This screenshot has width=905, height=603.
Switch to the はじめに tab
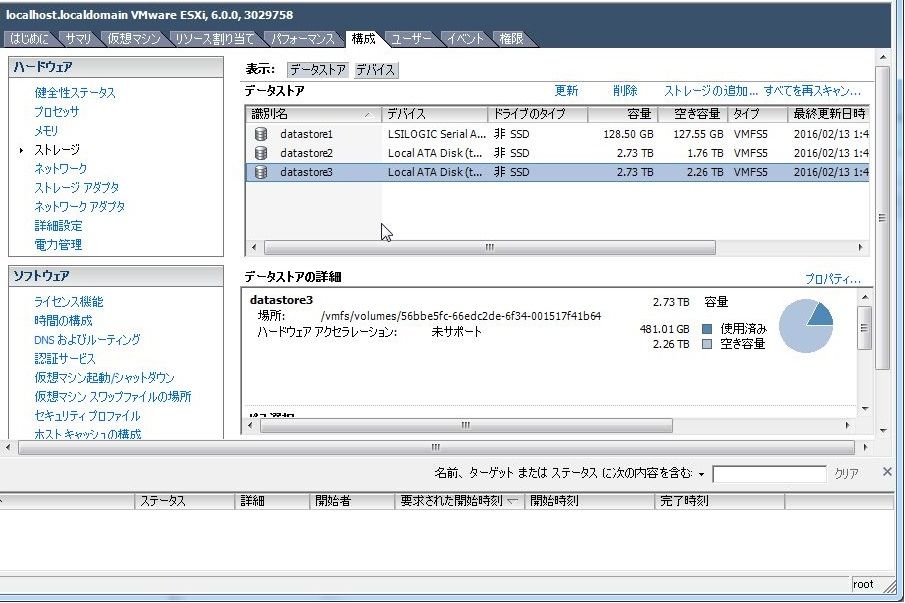[x=29, y=39]
